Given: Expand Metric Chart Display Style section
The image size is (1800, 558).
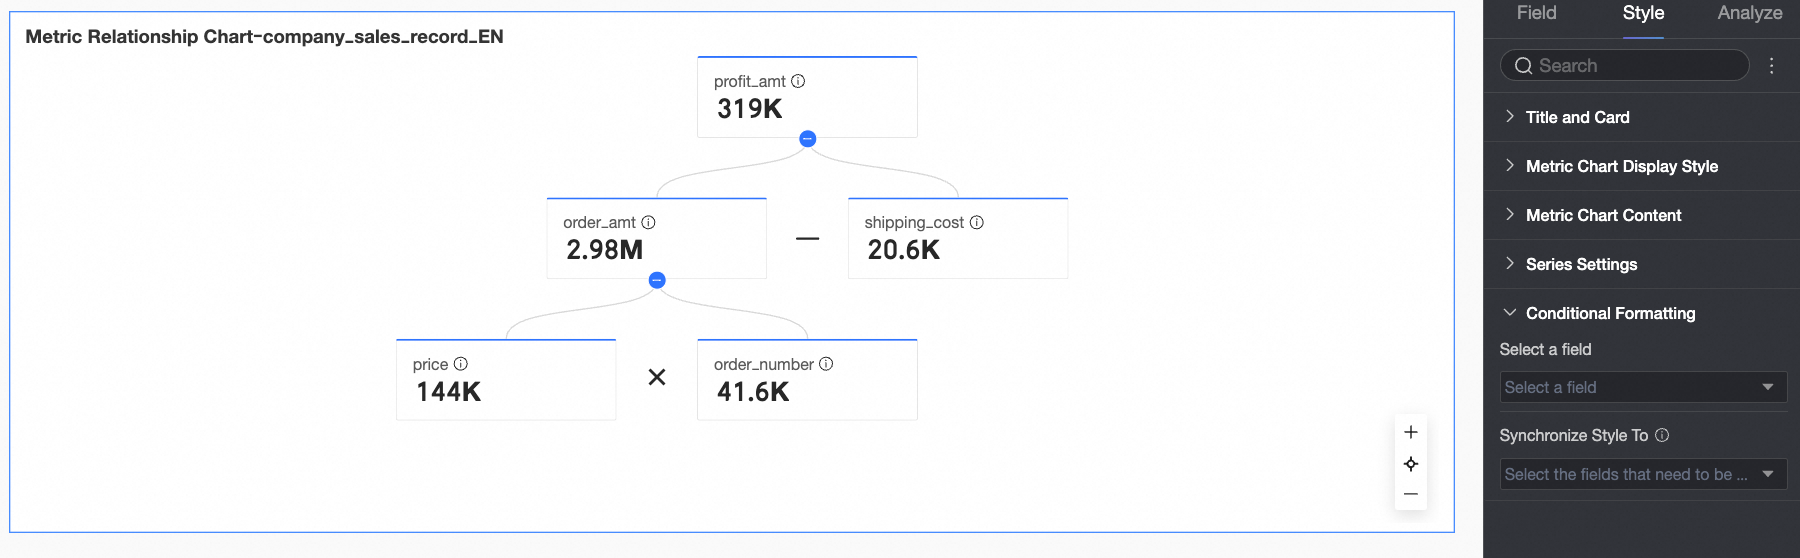Looking at the screenshot, I should [1621, 166].
